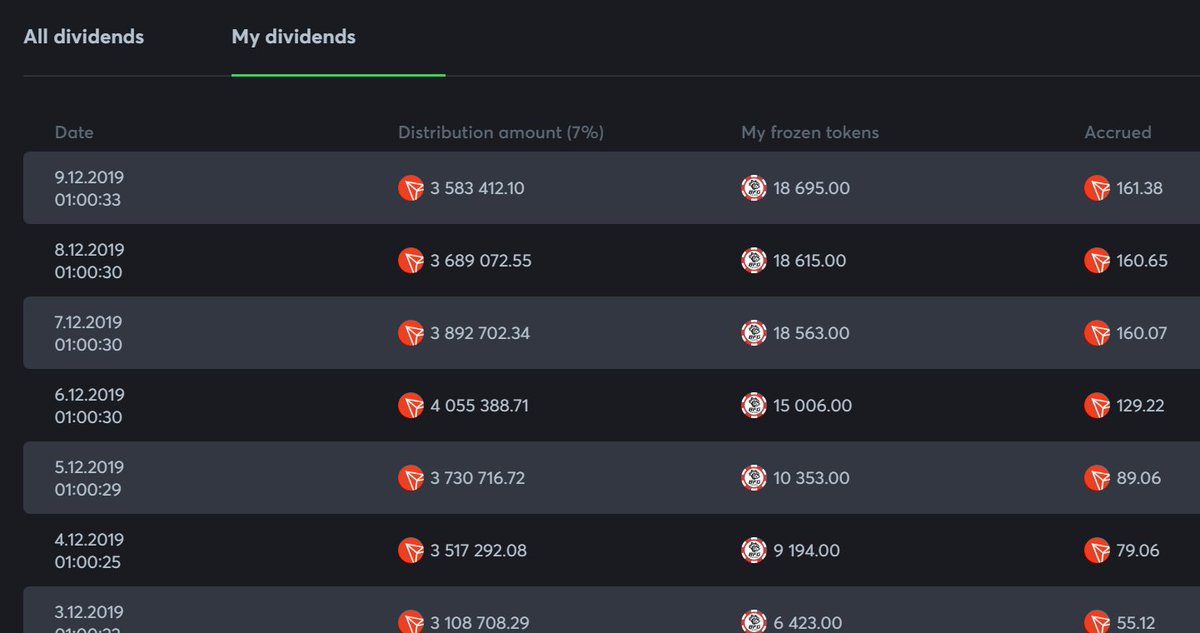Click the 4 055 388.71 distribution amount

(479, 405)
